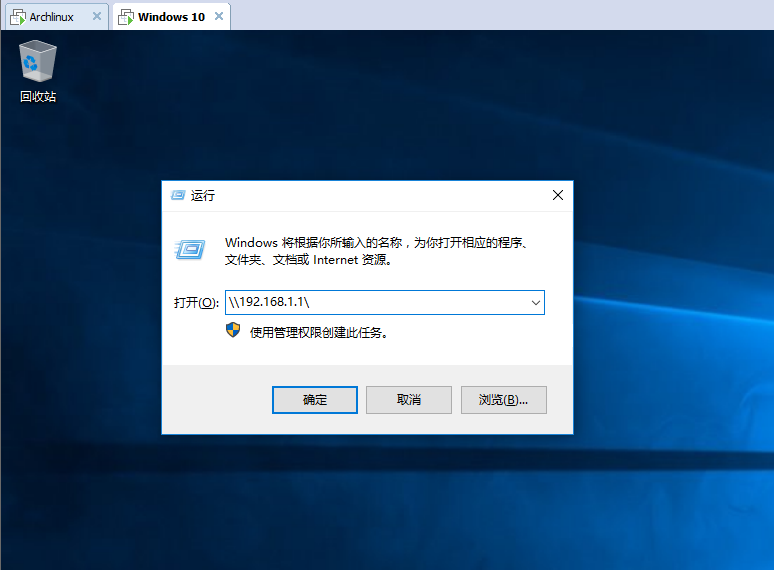Switch to the Windows 10 VM tab

[x=171, y=17]
